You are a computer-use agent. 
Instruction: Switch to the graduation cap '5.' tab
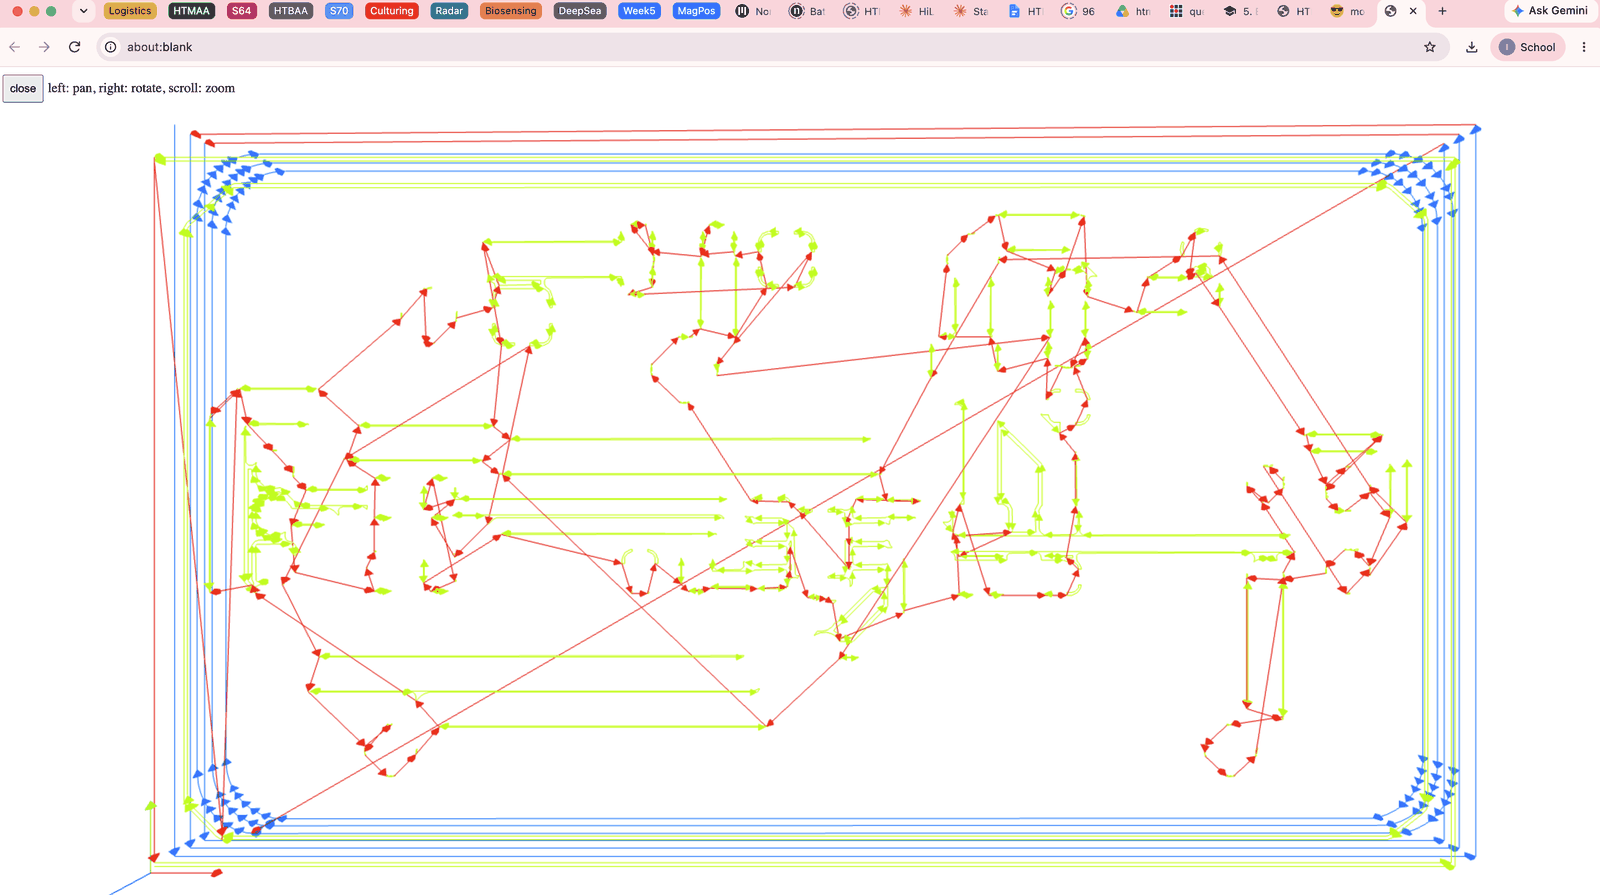tap(1241, 11)
